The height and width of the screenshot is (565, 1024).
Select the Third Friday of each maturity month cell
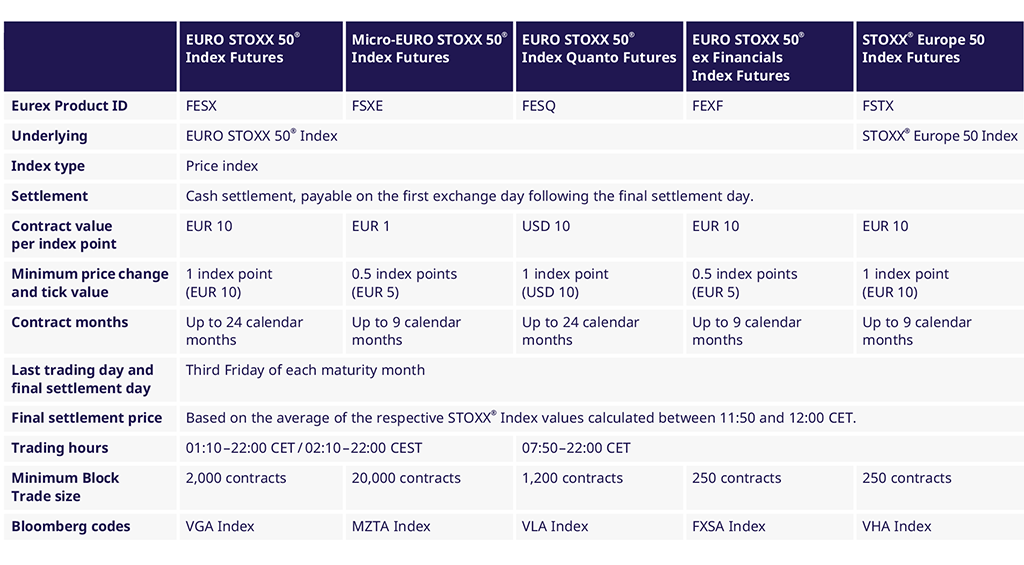pos(305,370)
